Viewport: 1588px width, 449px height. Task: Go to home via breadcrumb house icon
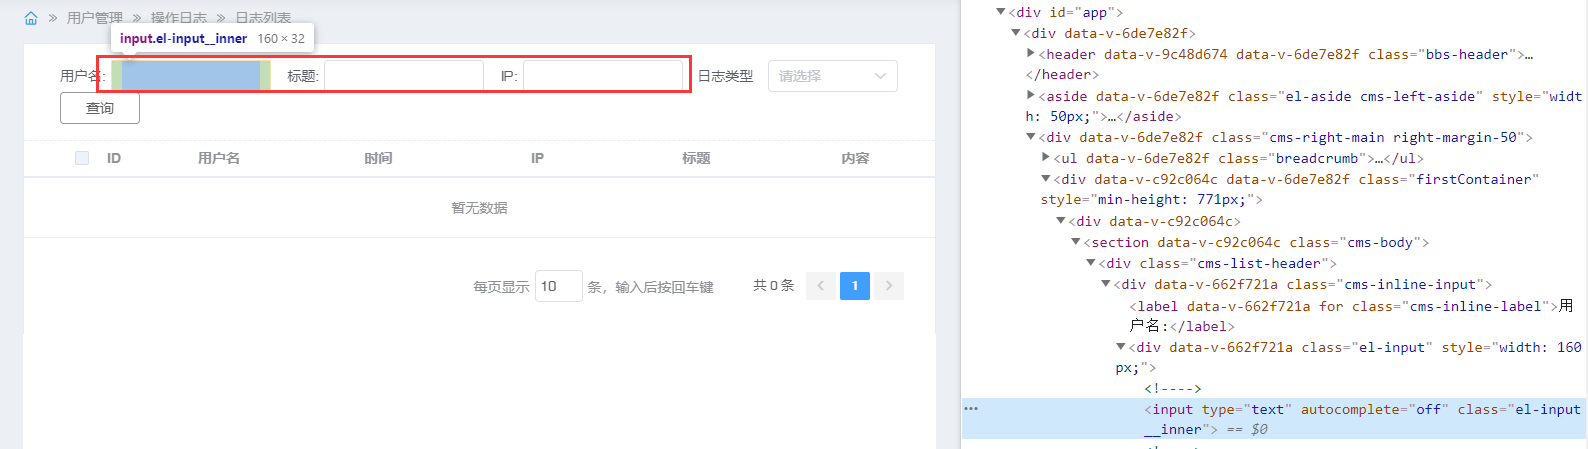(31, 18)
